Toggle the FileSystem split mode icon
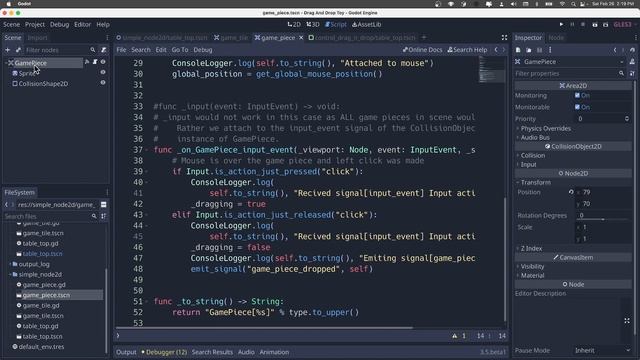The width and height of the screenshot is (640, 360). point(104,204)
